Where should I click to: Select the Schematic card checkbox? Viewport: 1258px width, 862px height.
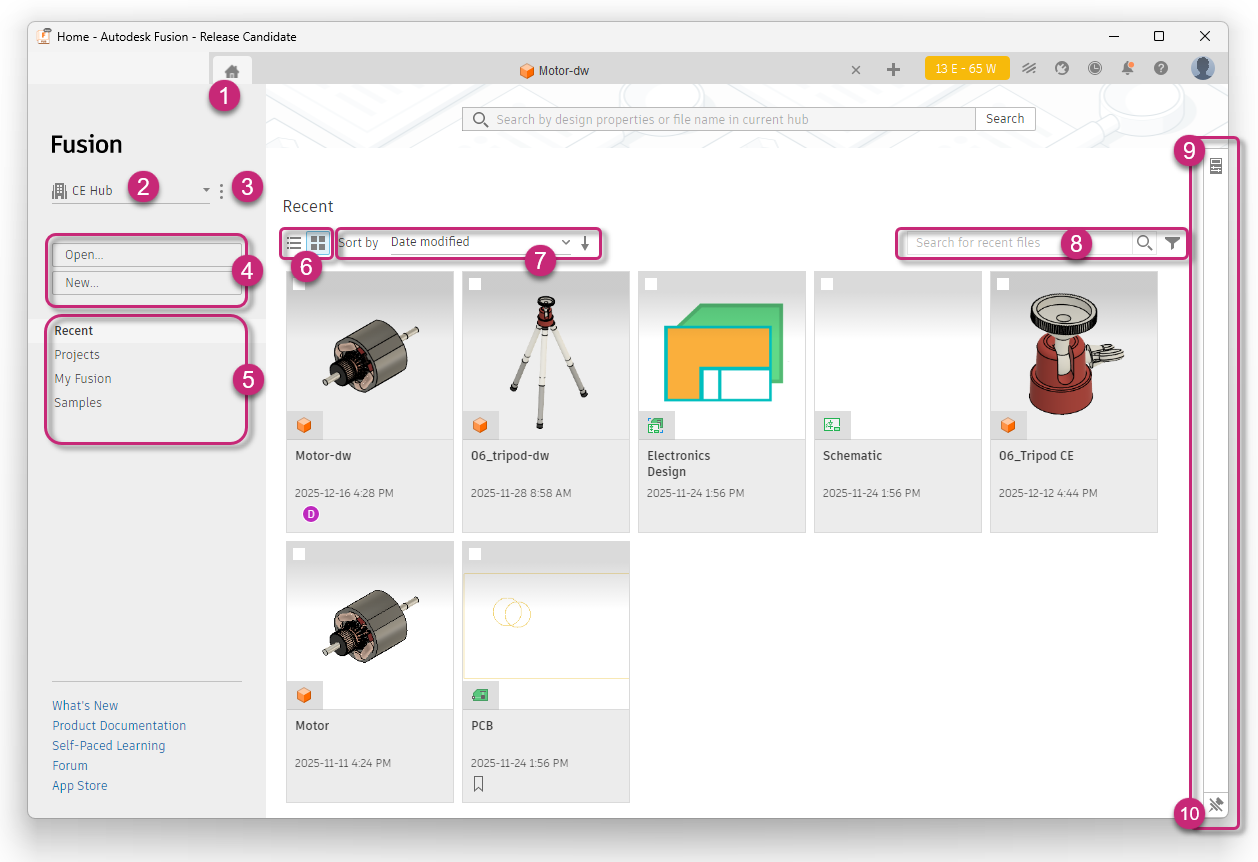click(827, 284)
